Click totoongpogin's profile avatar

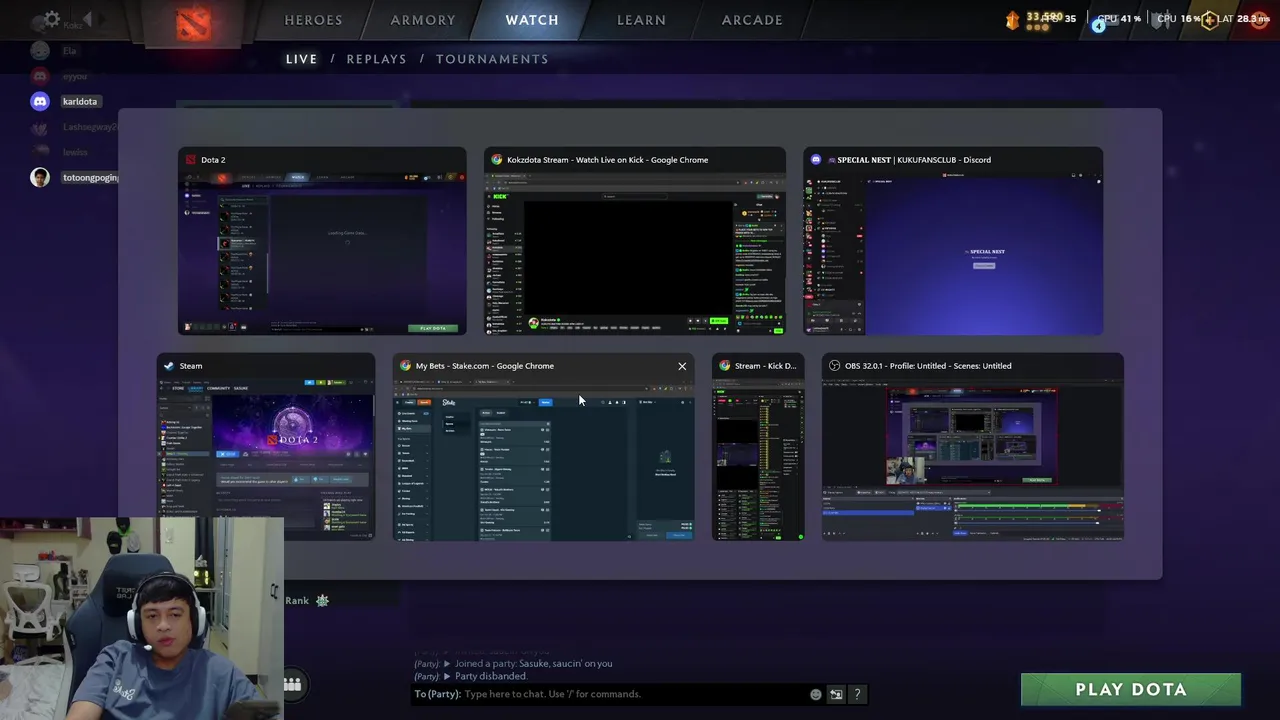pos(40,177)
